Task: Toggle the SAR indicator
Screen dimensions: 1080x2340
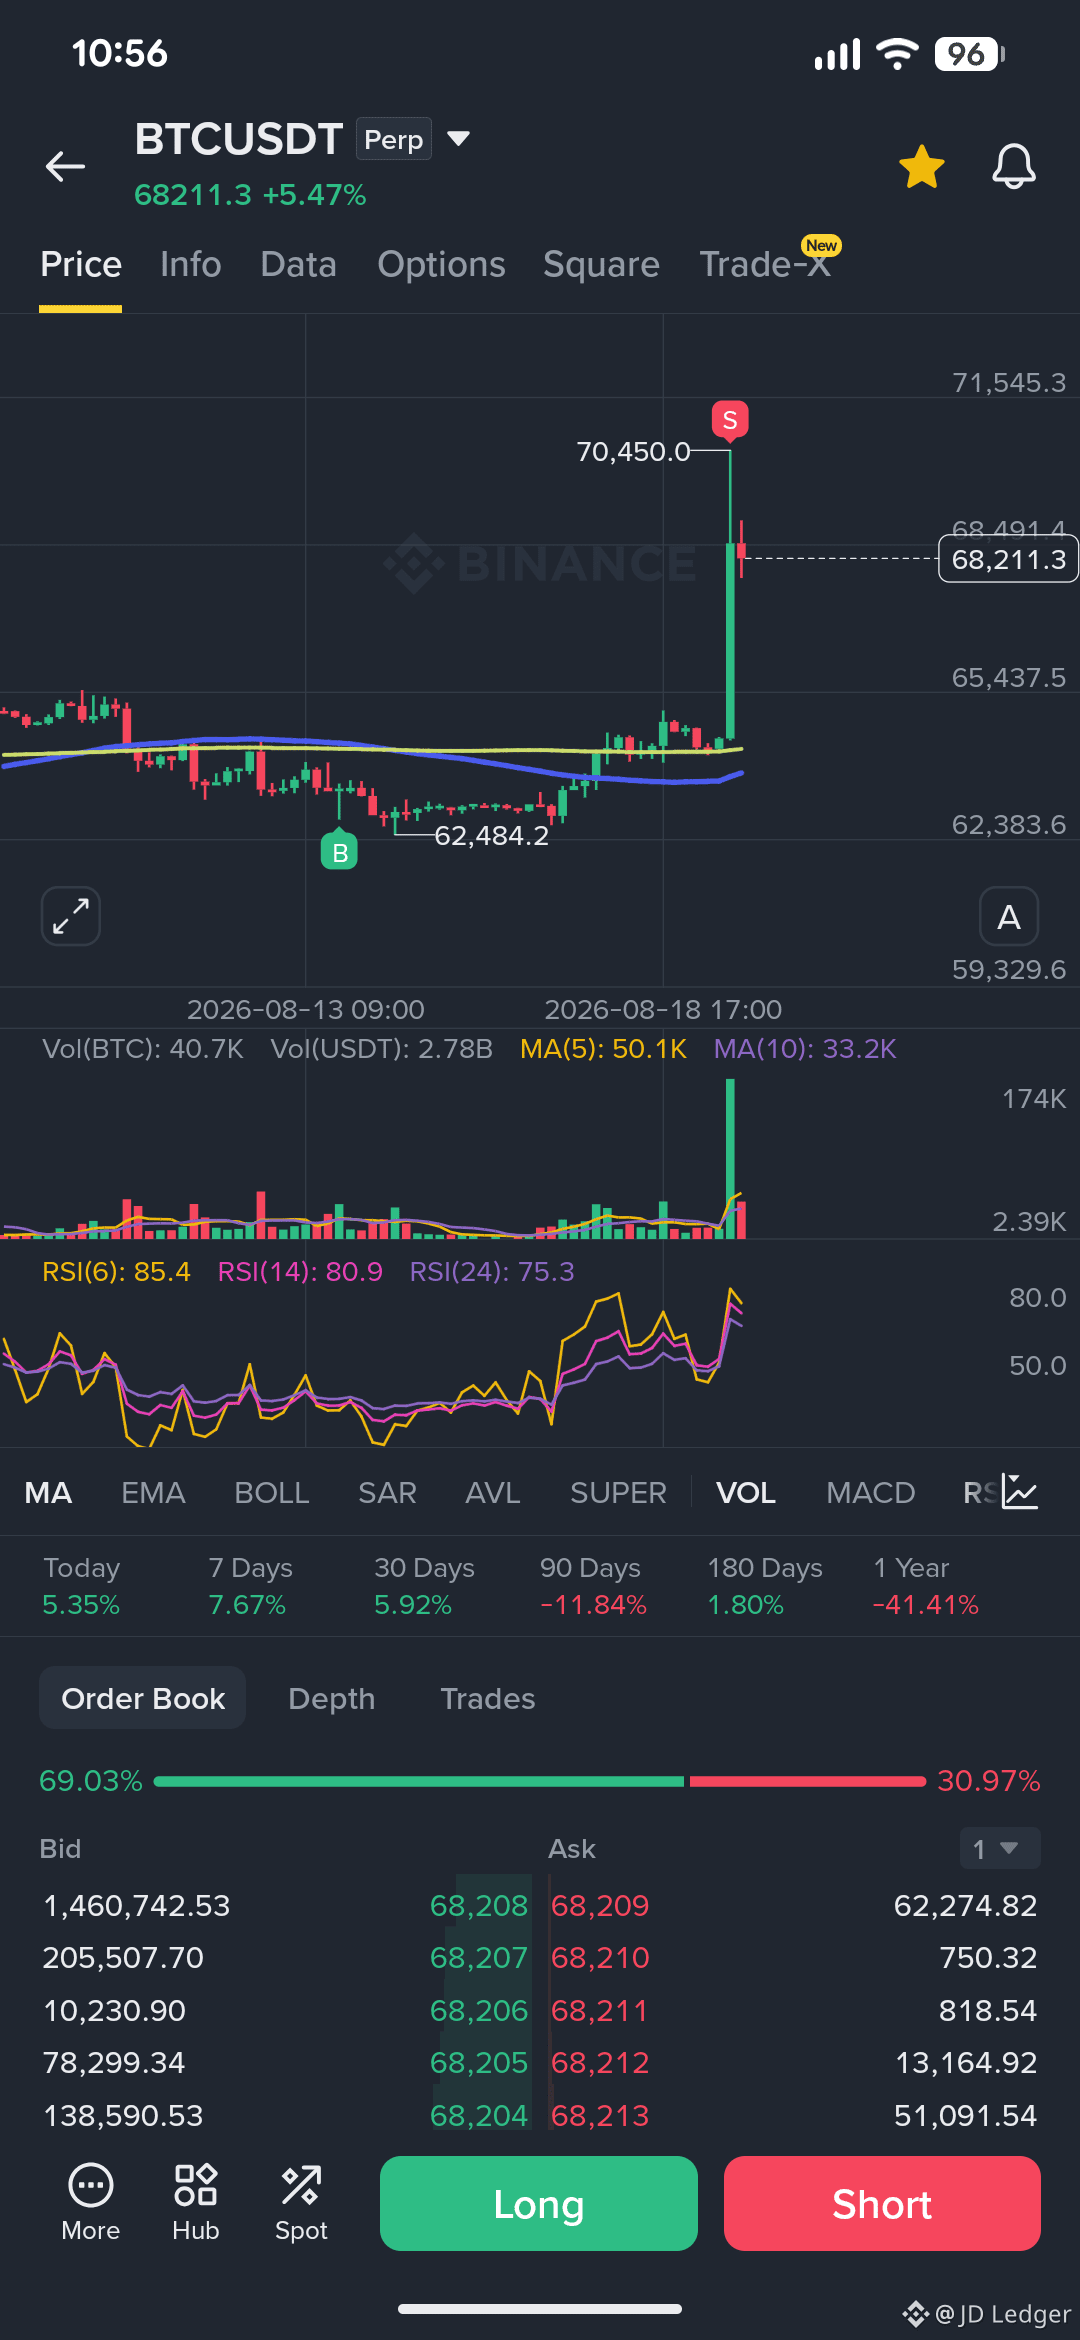Action: (x=387, y=1493)
